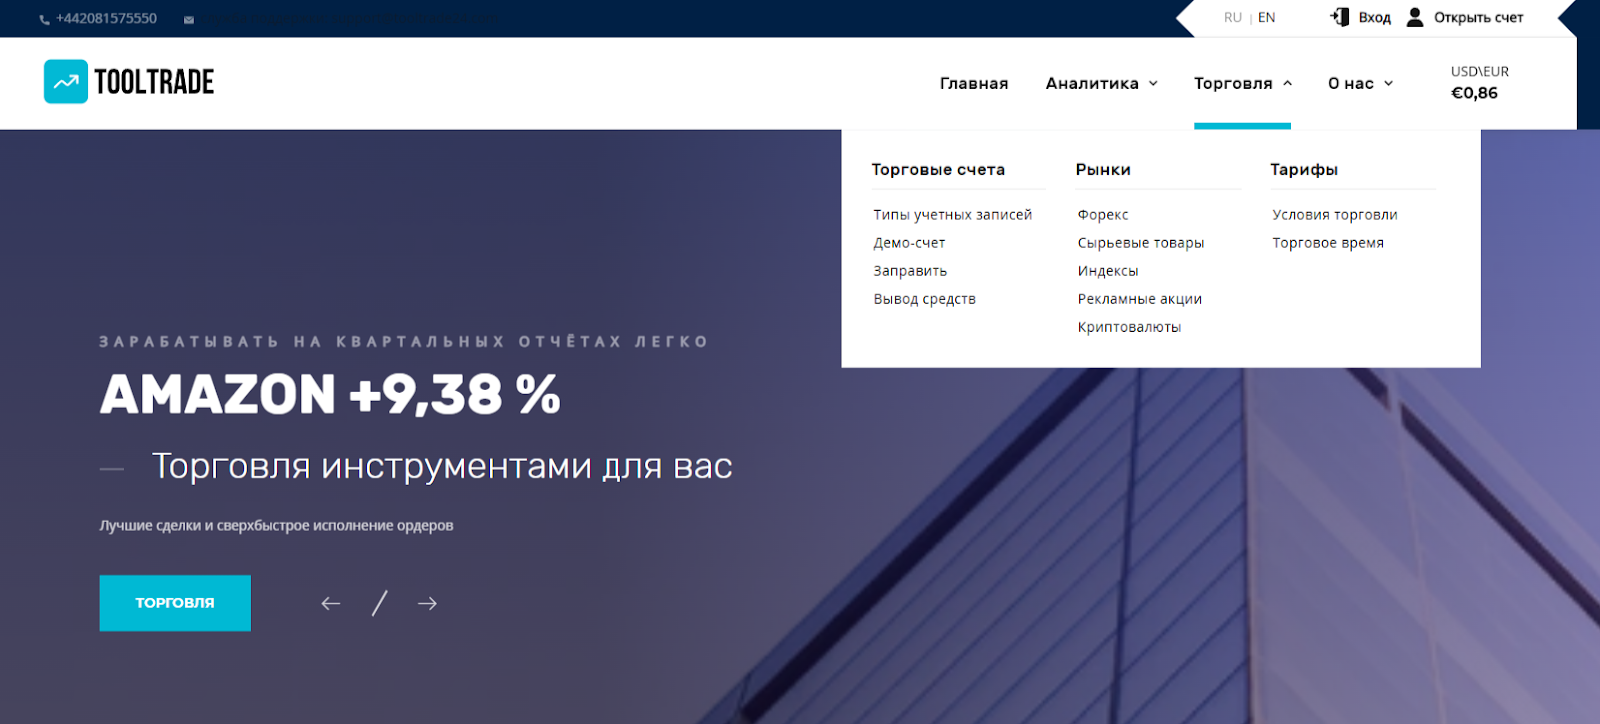This screenshot has width=1600, height=724.
Task: Click the AMAZON +9,38 % headline
Action: [330, 394]
